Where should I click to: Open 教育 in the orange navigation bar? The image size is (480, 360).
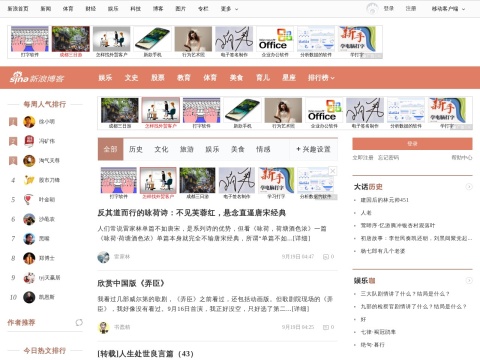pyautogui.click(x=184, y=78)
